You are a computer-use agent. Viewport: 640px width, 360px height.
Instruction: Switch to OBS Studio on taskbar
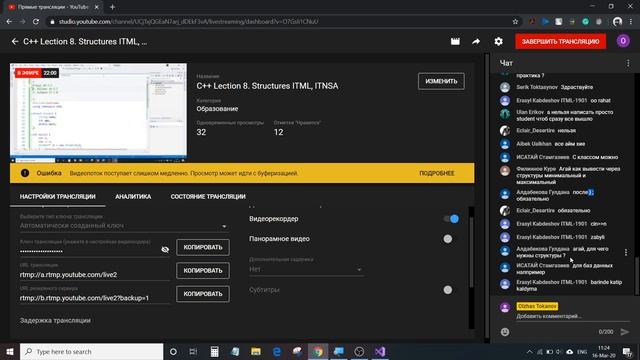[359, 351]
